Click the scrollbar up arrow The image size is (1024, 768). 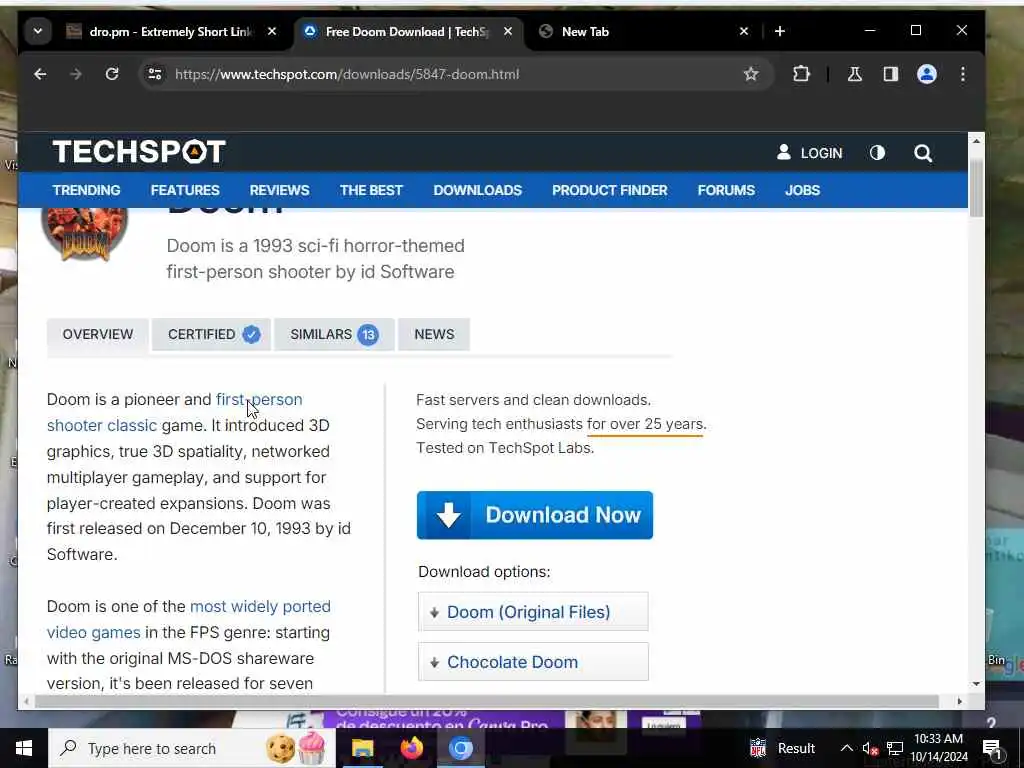[x=976, y=141]
